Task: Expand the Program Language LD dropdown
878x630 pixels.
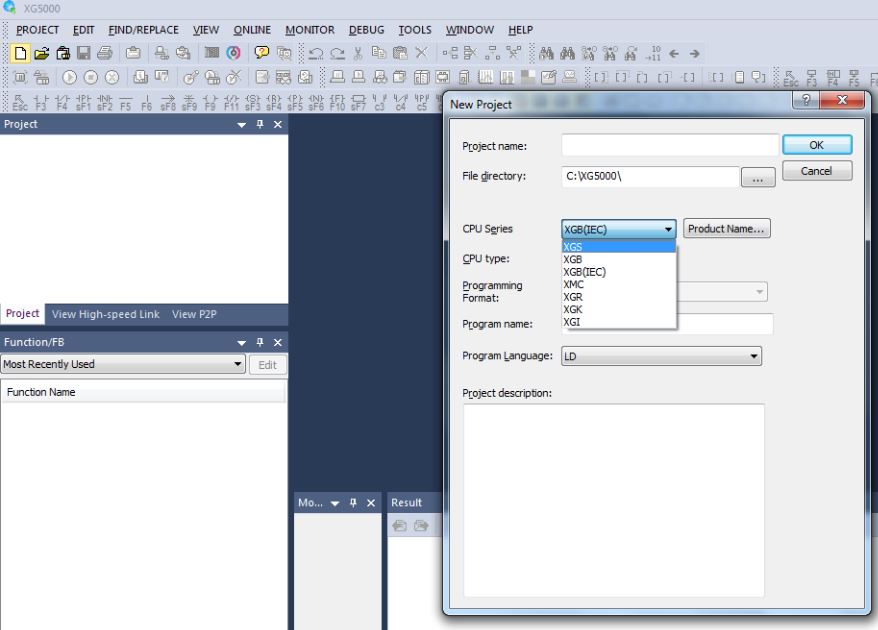Action: (661, 356)
